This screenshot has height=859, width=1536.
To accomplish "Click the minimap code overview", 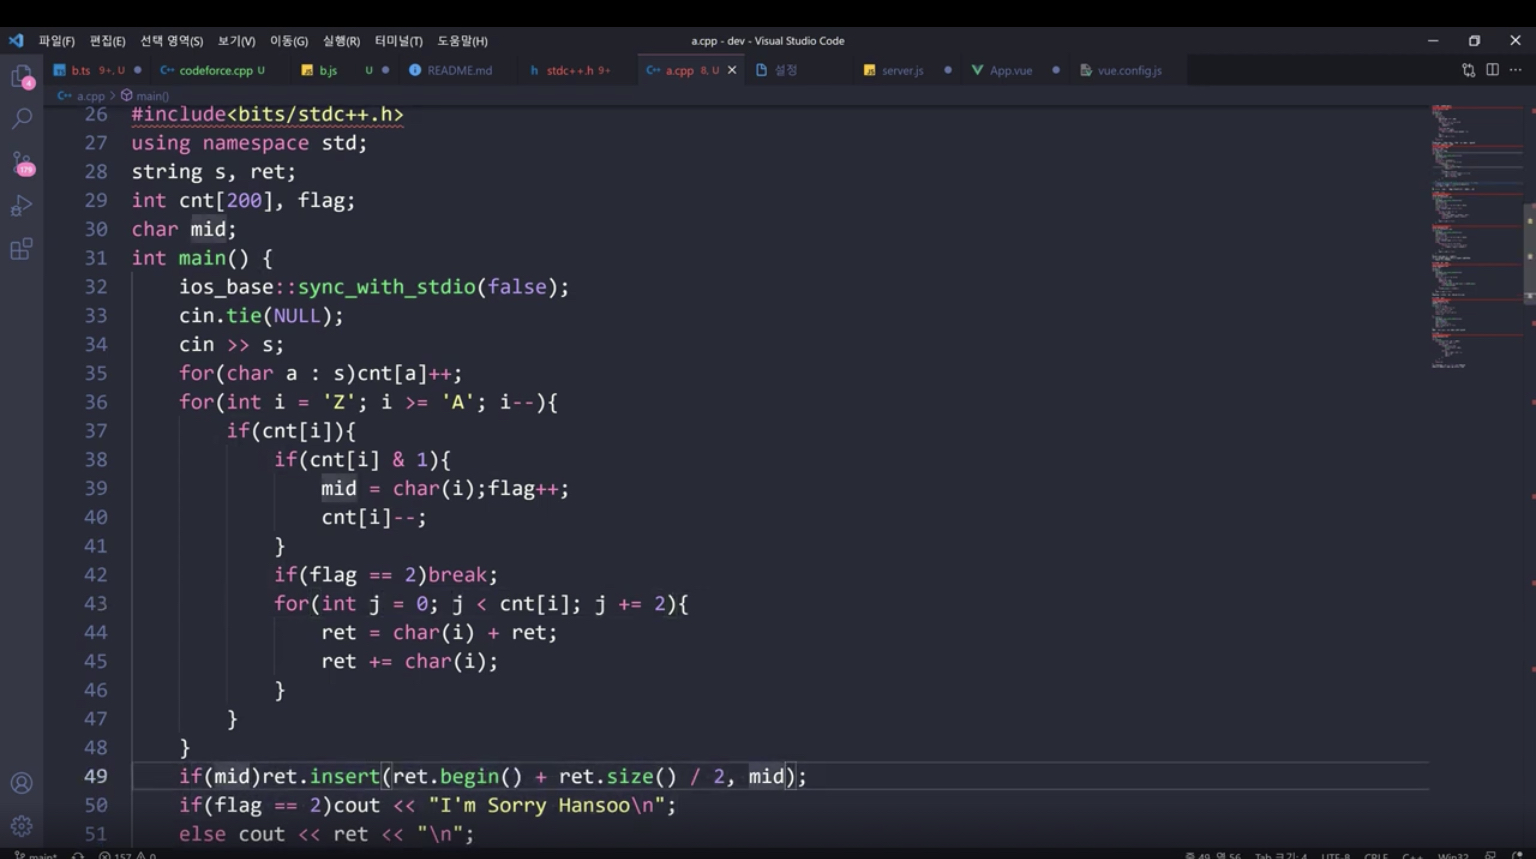I will 1476,236.
